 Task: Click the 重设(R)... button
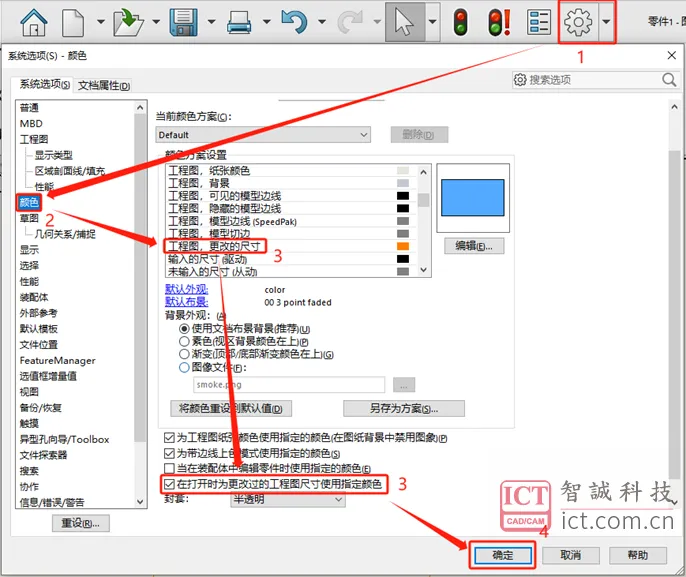[80, 523]
